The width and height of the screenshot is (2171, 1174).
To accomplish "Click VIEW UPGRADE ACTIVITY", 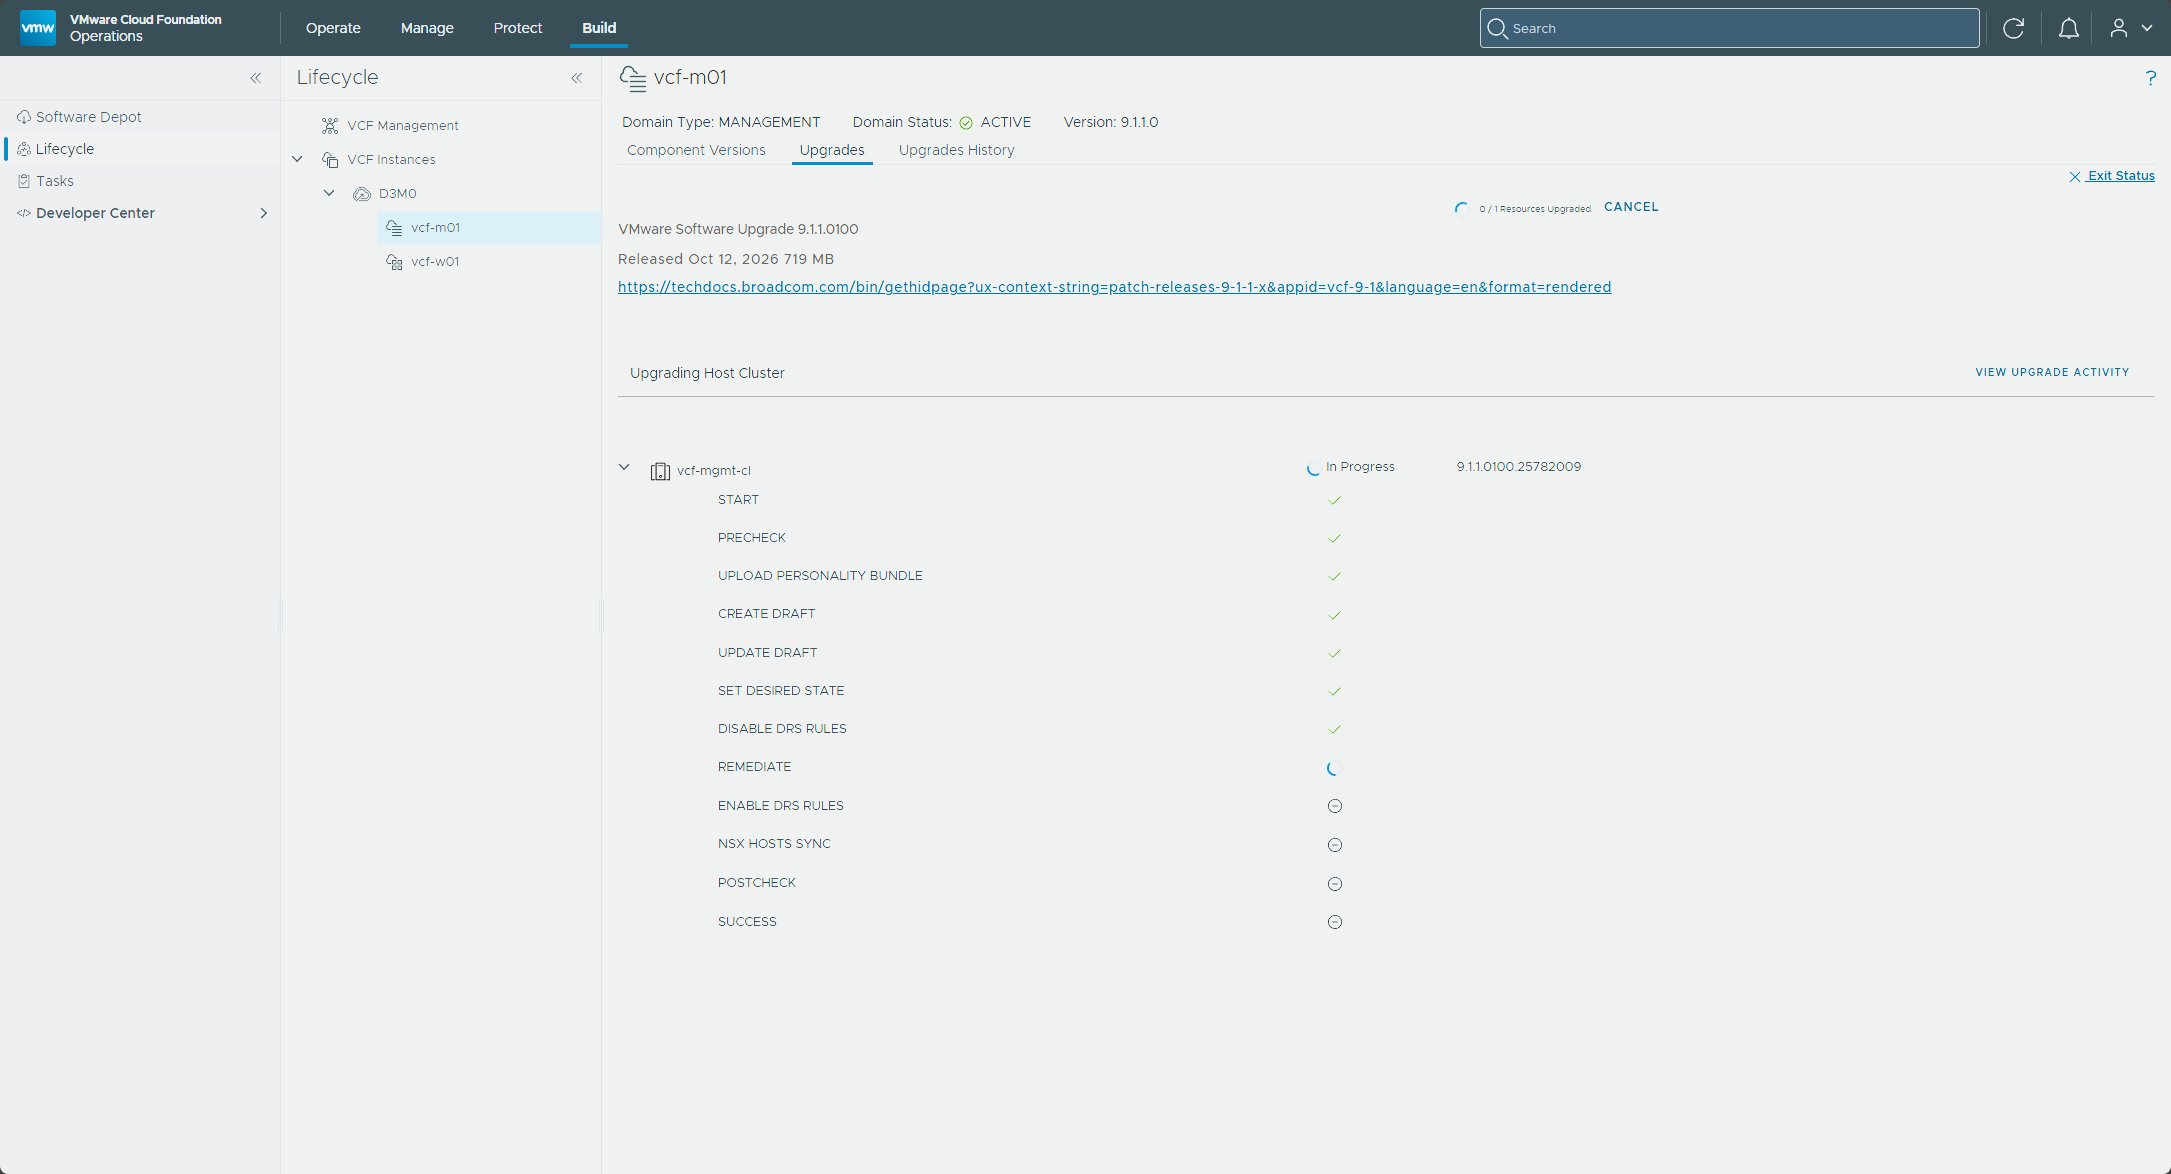I will (x=2052, y=372).
